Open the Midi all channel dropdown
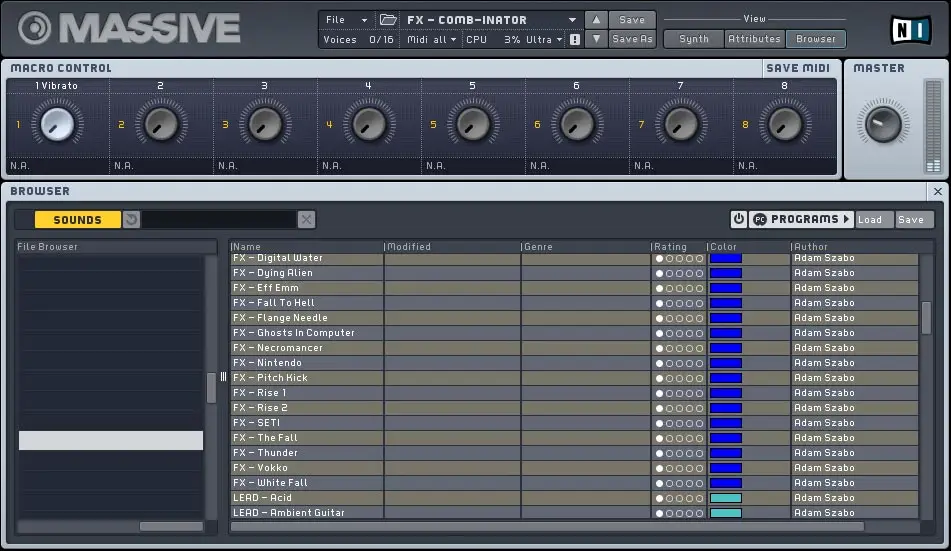951x551 pixels. [x=431, y=39]
